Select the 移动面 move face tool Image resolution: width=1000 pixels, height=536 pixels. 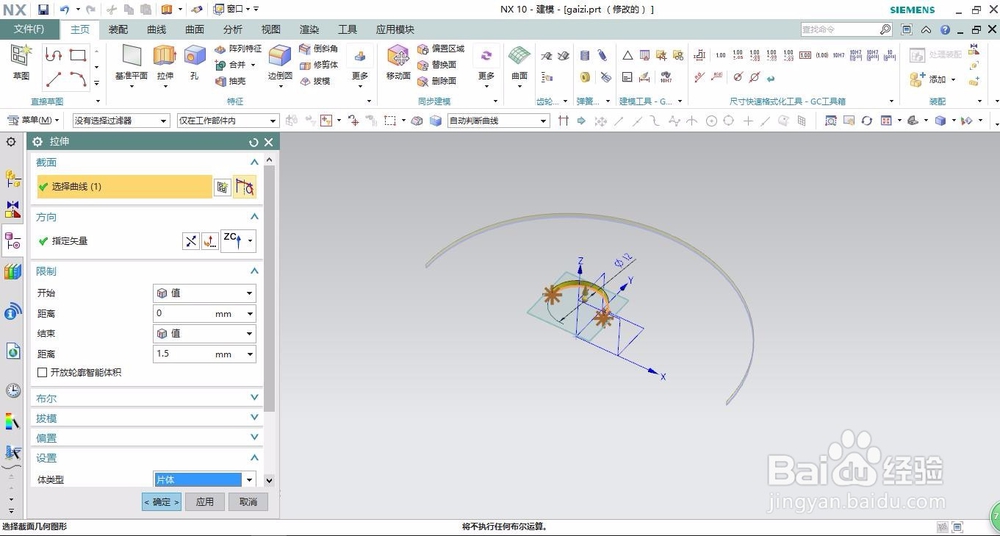click(x=398, y=63)
